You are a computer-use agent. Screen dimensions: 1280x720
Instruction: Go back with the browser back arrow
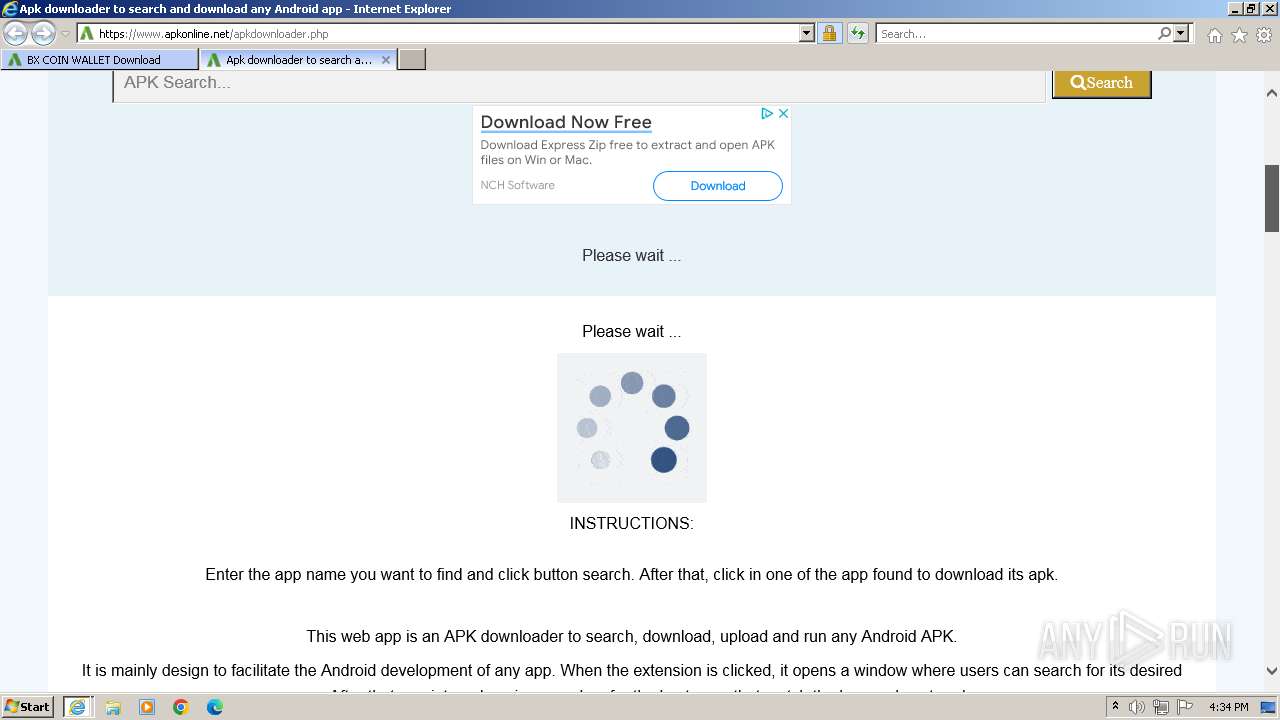coord(16,34)
